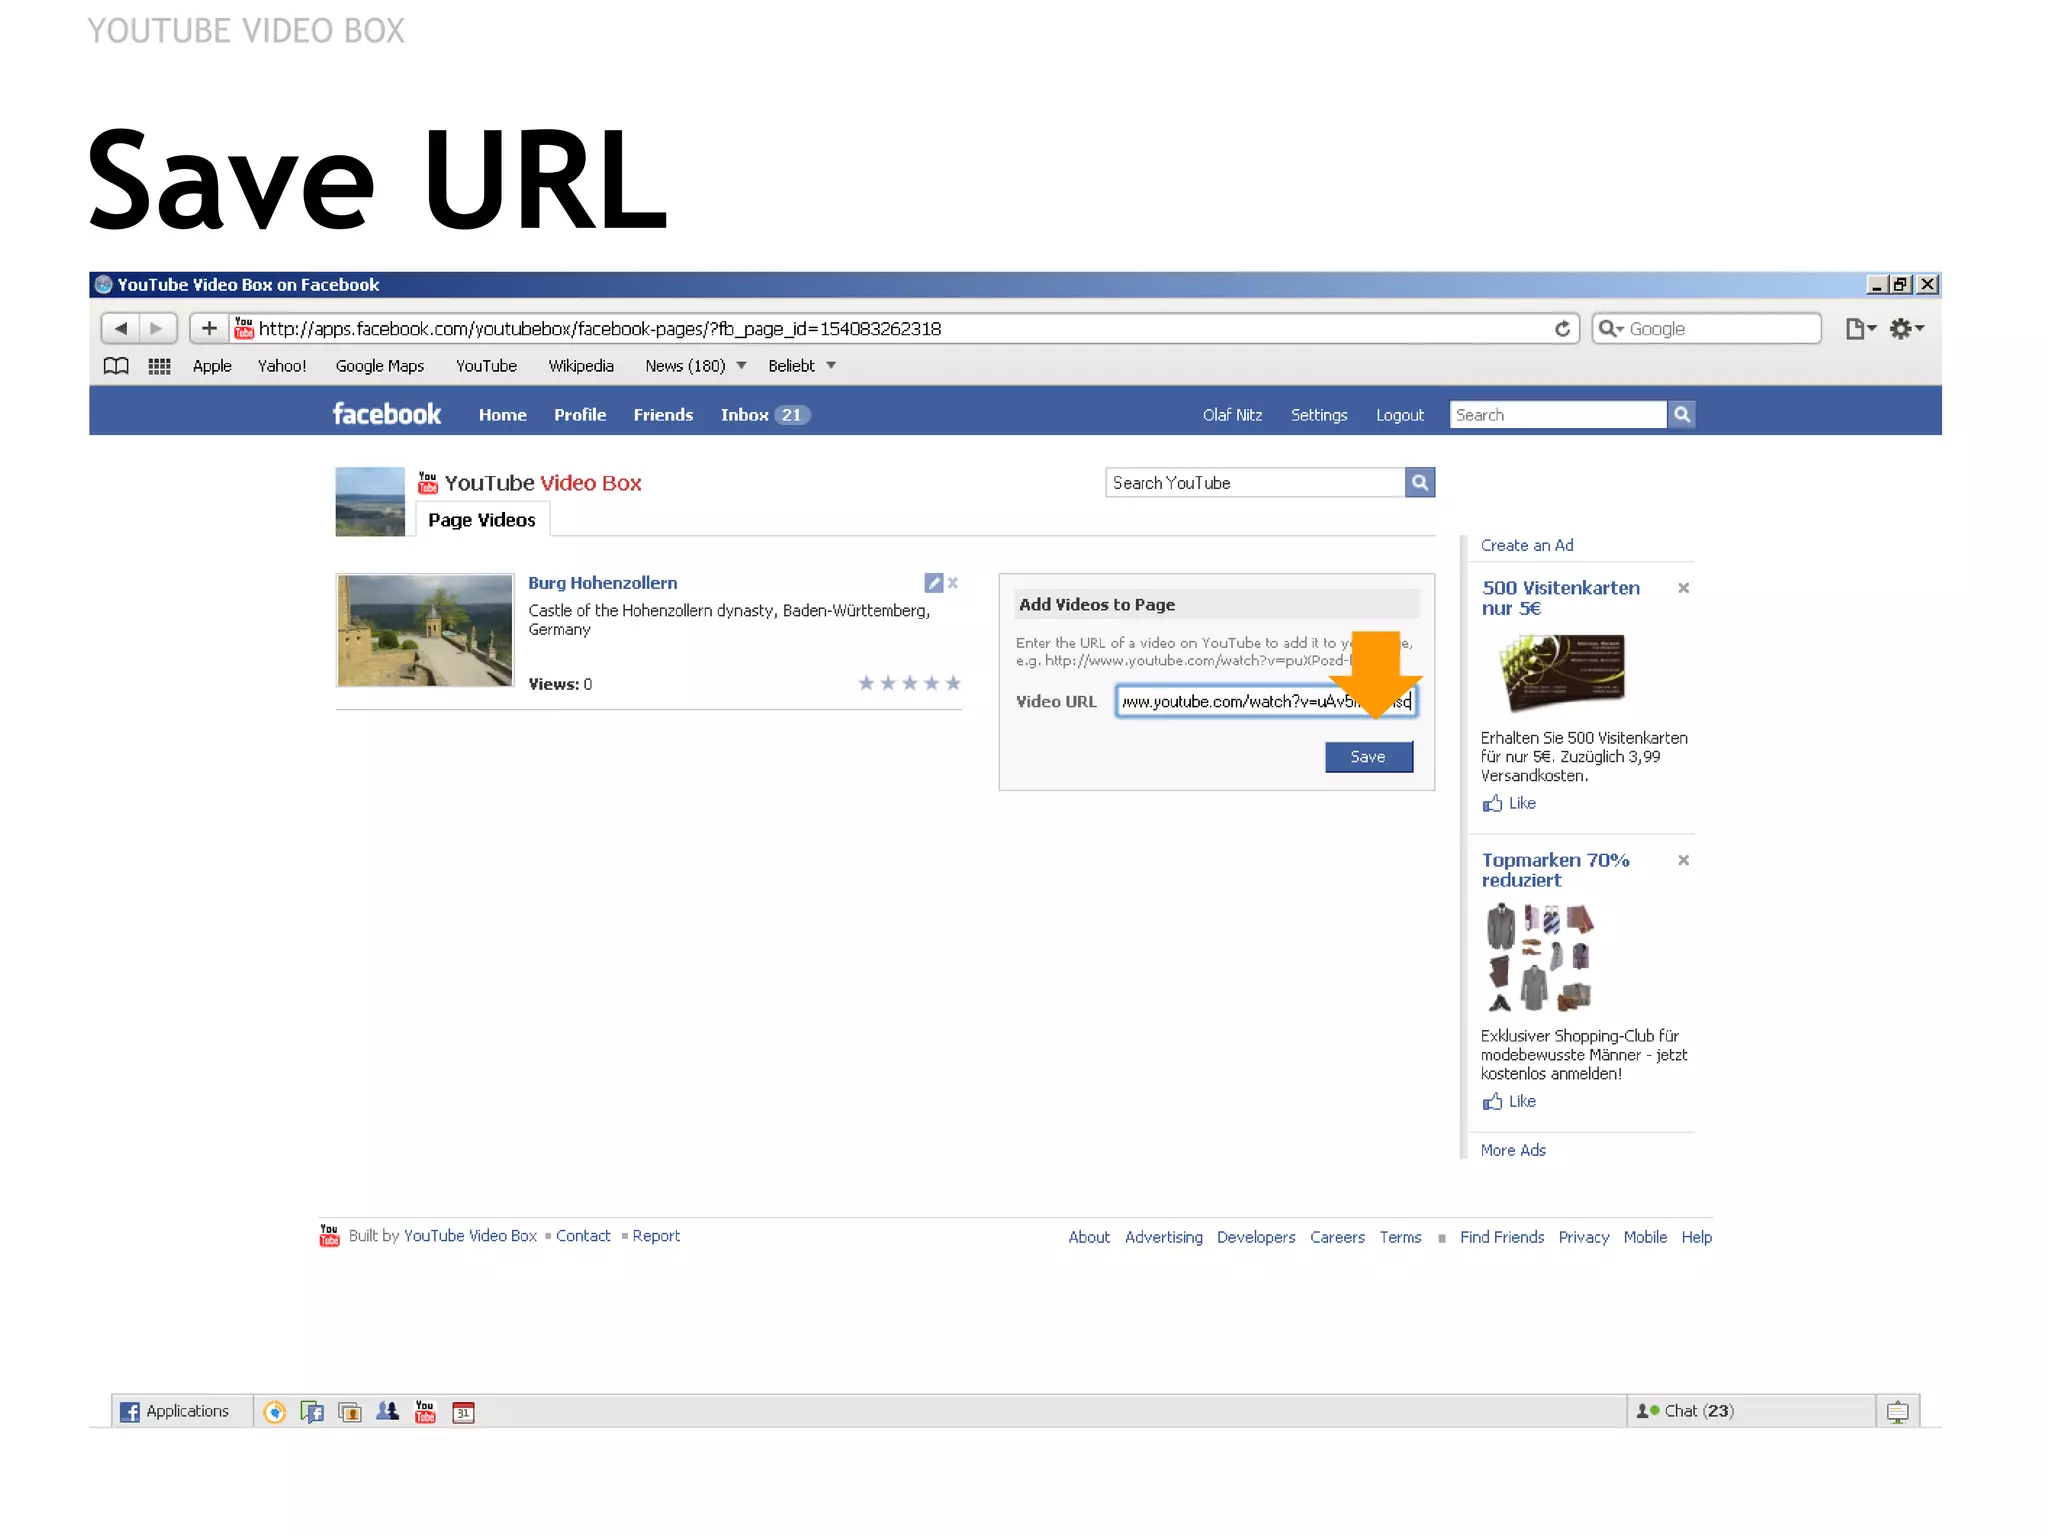Open the Google Maps bookmark

380,366
